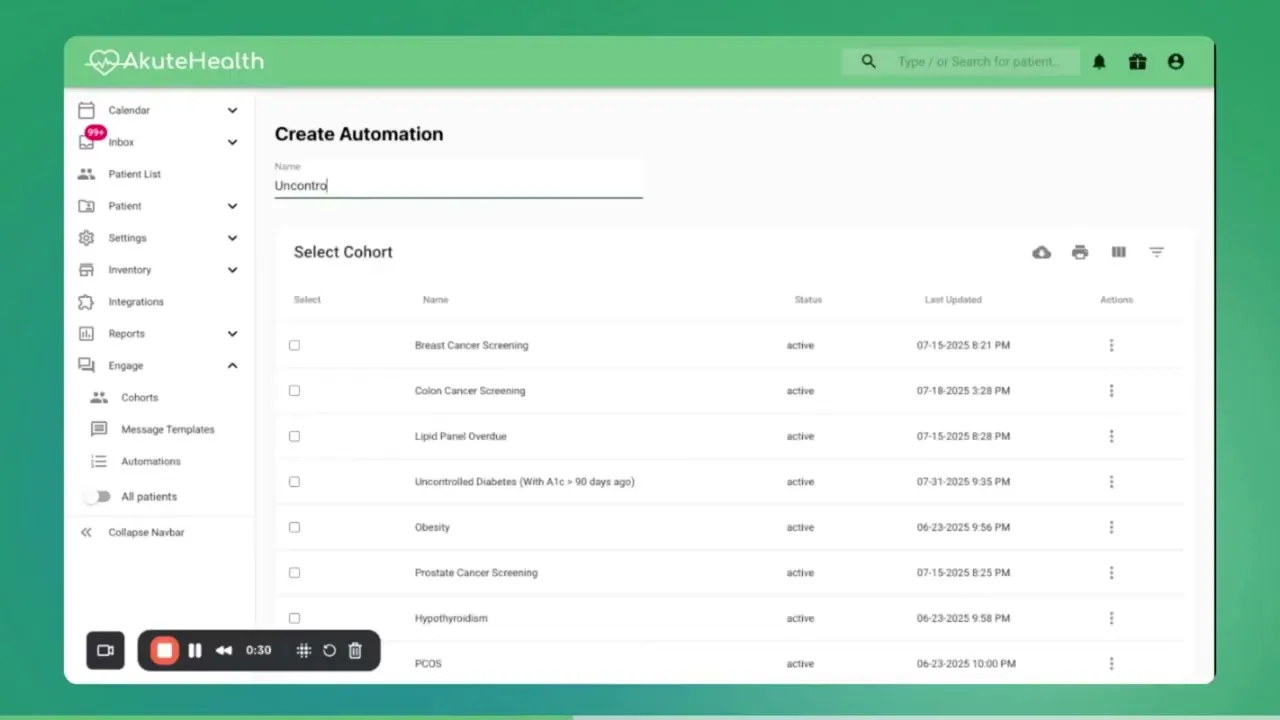Expand the Settings menu chevron
The width and height of the screenshot is (1280, 720).
tap(232, 238)
